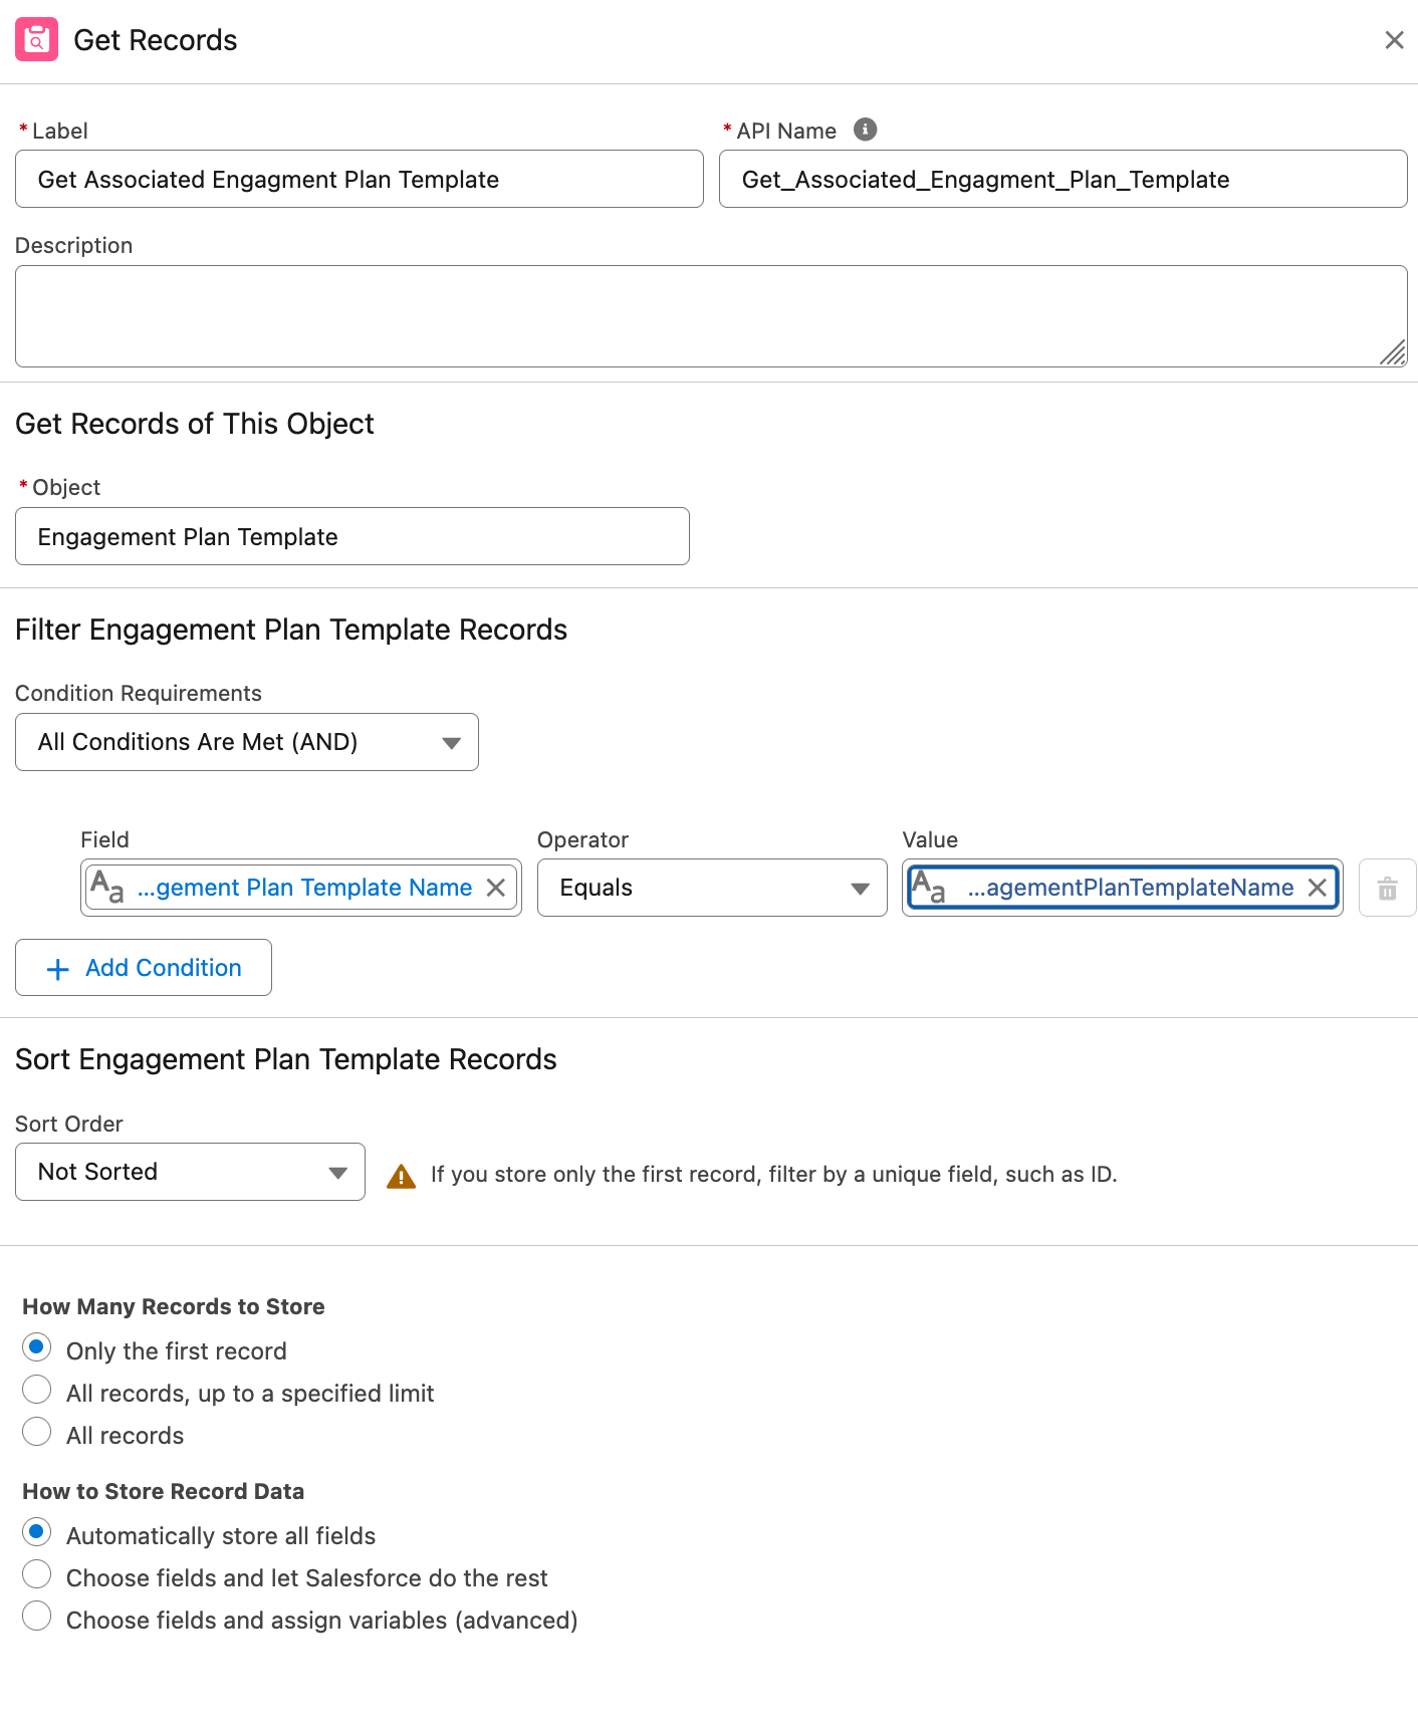Clear the Field Engagement Plan Template Name
This screenshot has width=1418, height=1736.
tap(496, 888)
